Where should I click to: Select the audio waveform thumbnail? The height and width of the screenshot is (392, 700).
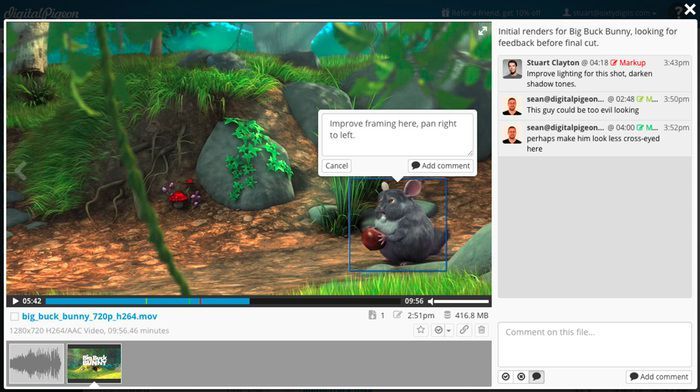[36, 363]
